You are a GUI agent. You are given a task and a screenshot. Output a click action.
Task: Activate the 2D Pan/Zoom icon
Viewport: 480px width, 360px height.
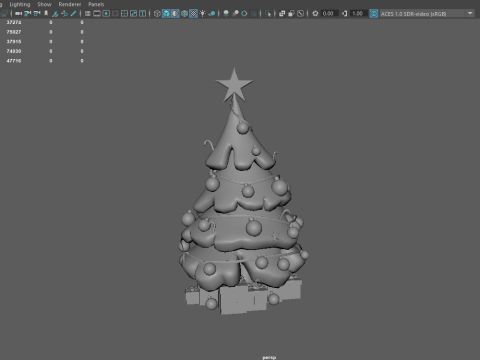click(64, 14)
